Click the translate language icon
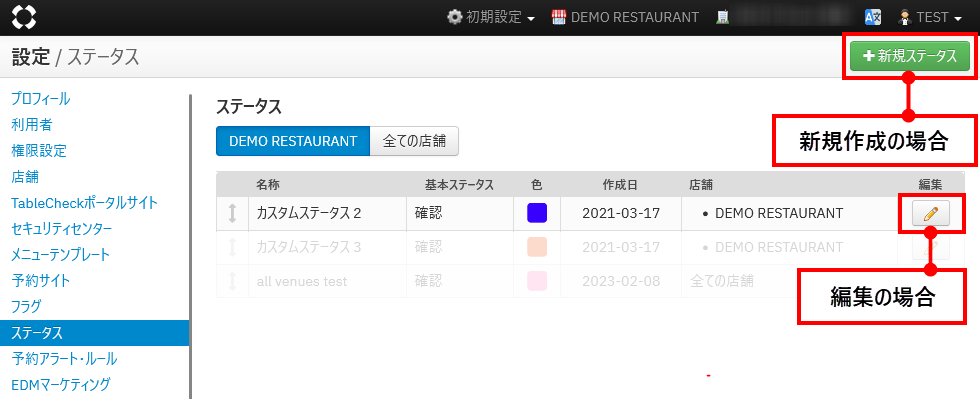 click(x=872, y=18)
